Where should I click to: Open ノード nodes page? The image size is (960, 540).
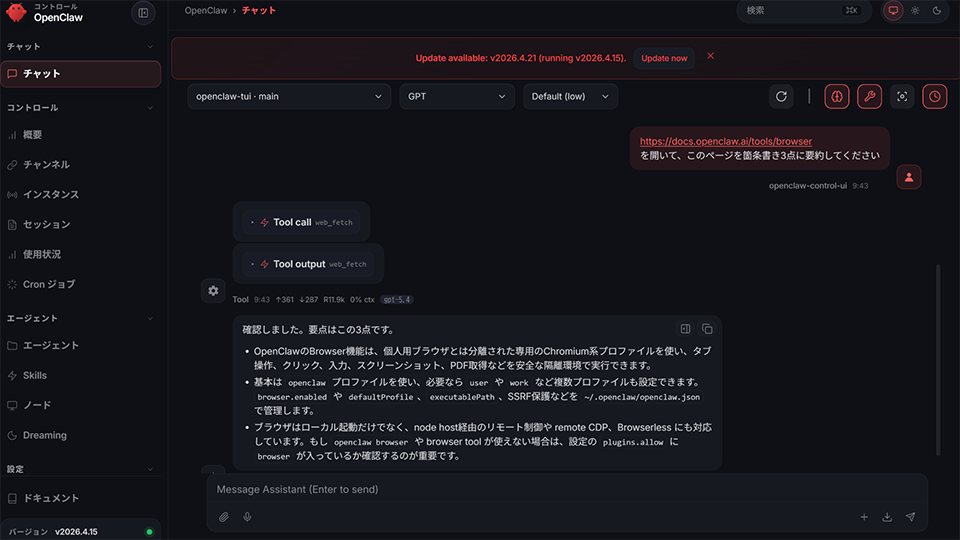pos(81,405)
